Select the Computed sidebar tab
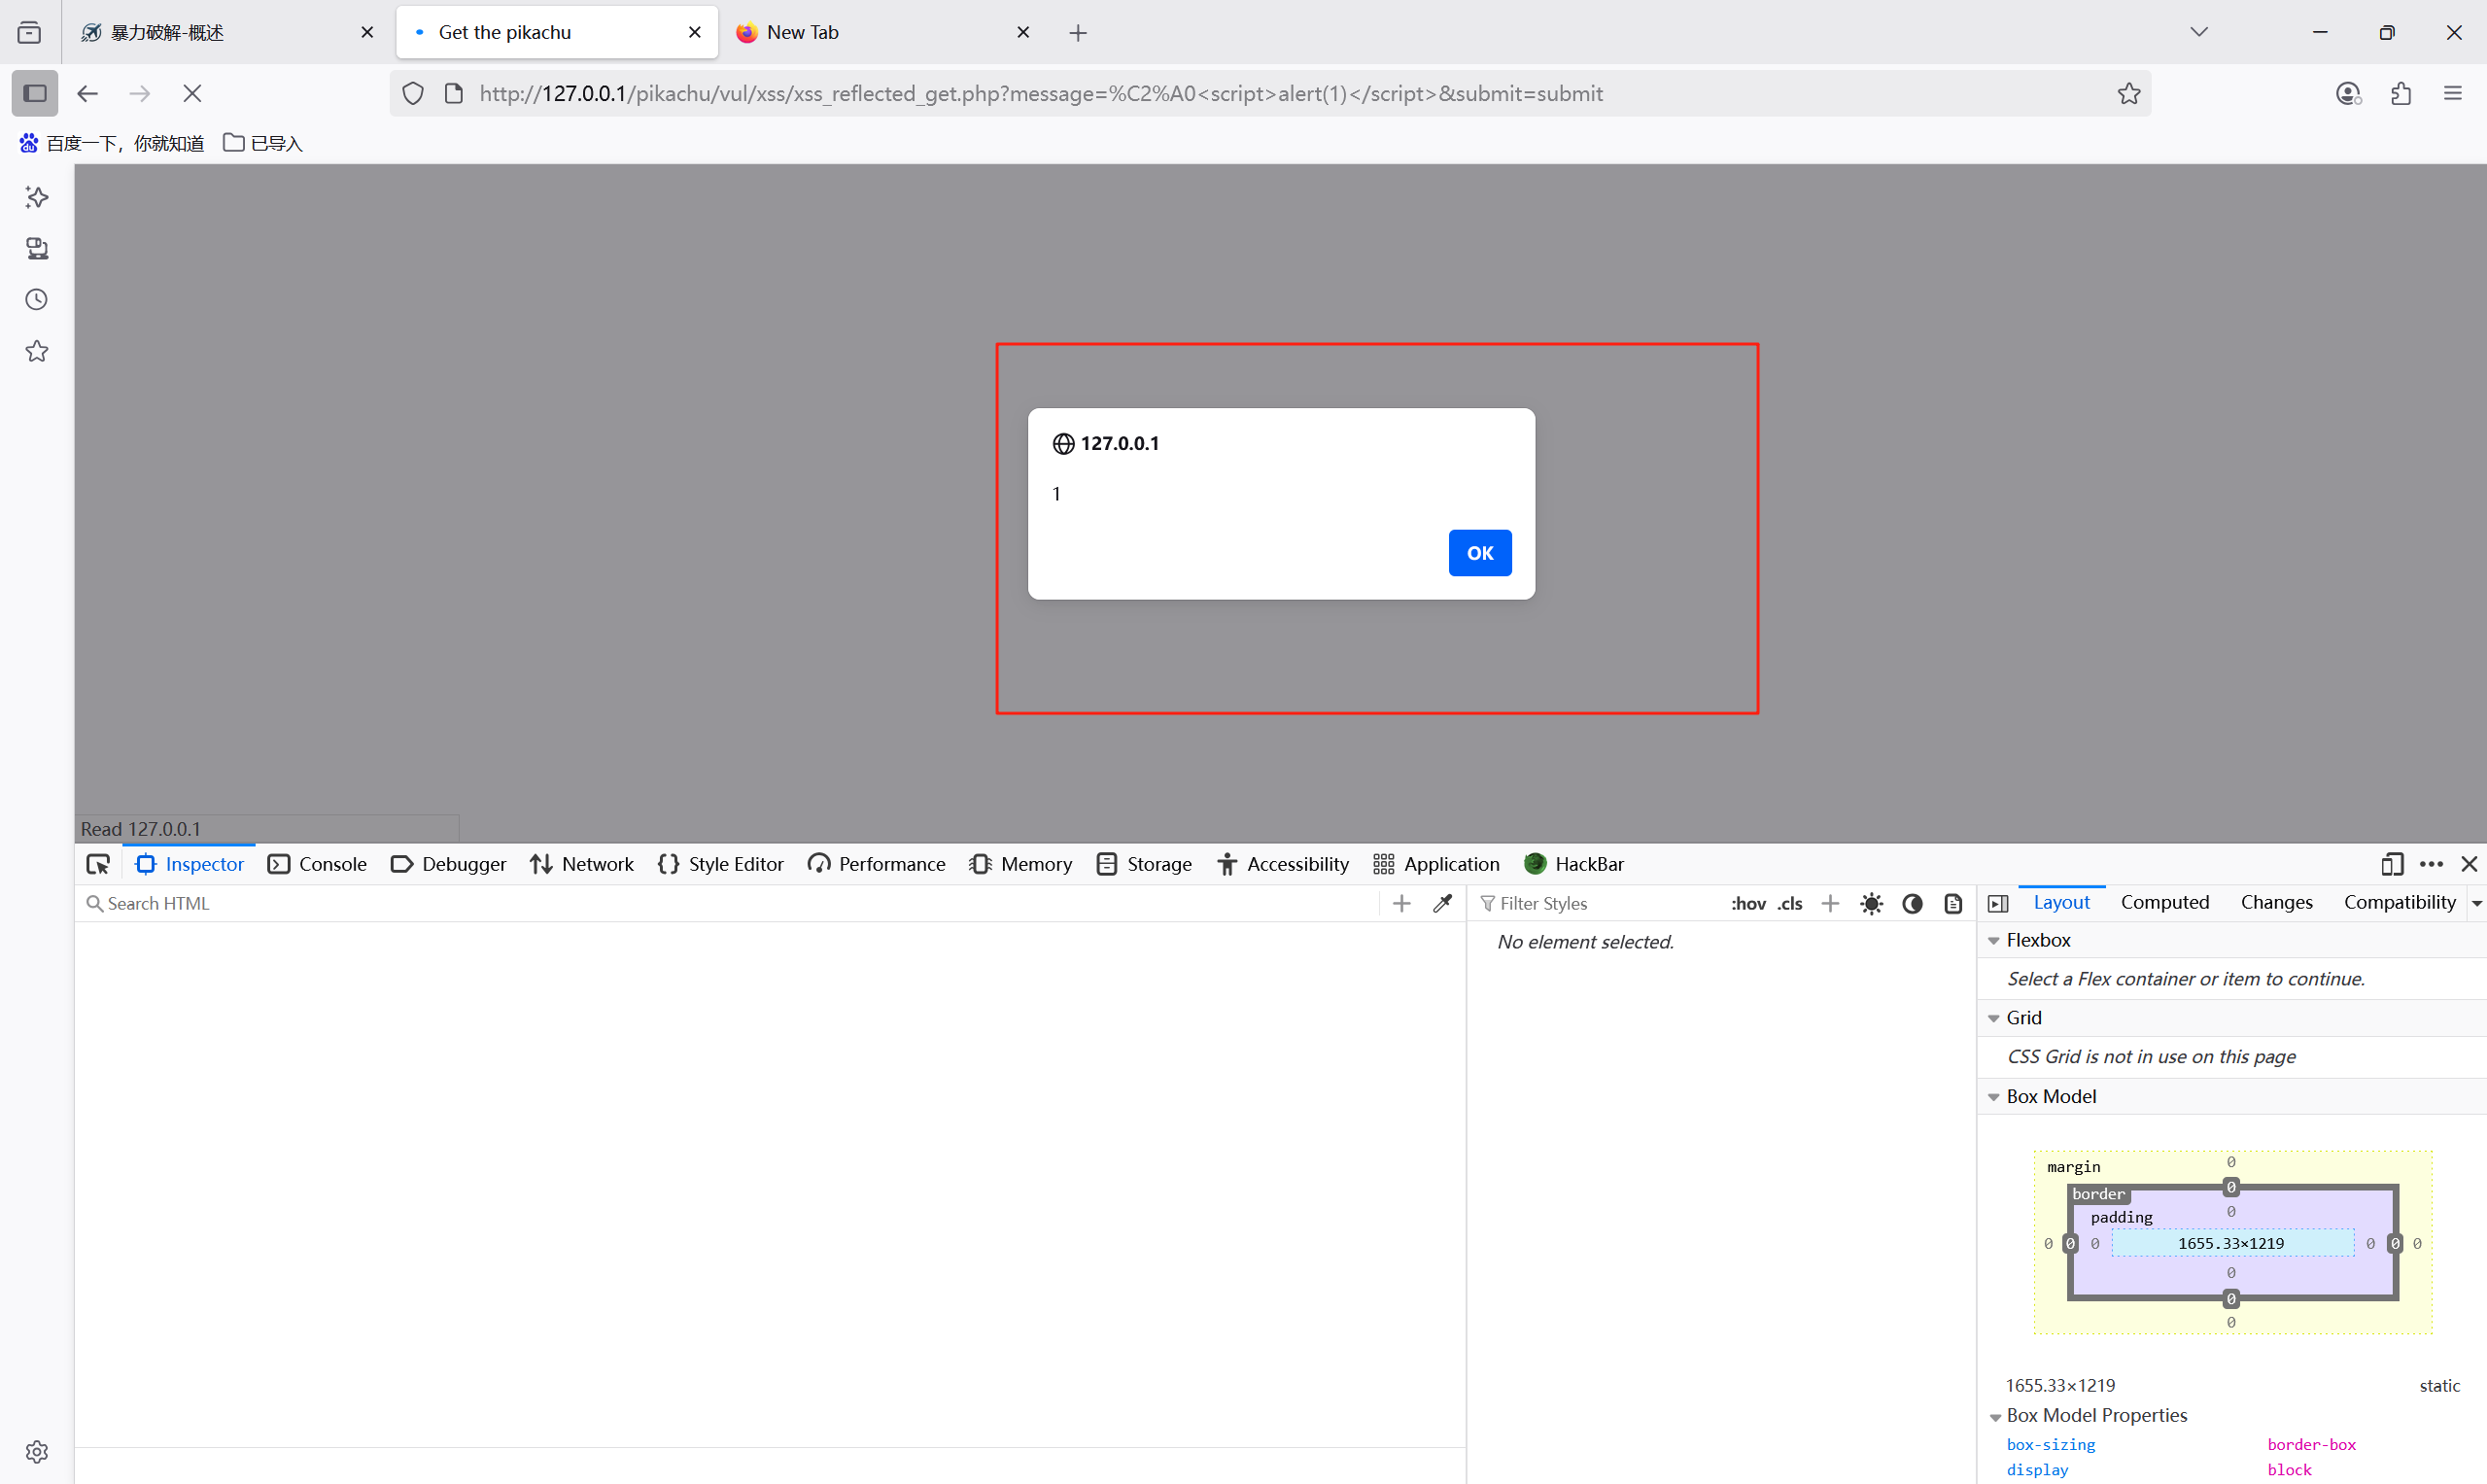This screenshot has width=2487, height=1484. pos(2165,903)
